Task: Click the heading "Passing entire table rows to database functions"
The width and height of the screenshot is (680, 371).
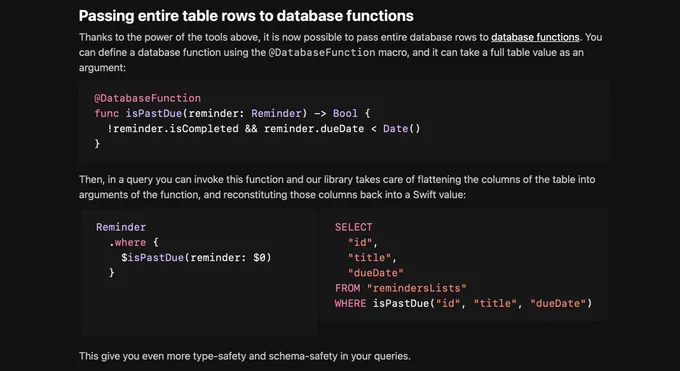Action: pyautogui.click(x=246, y=16)
